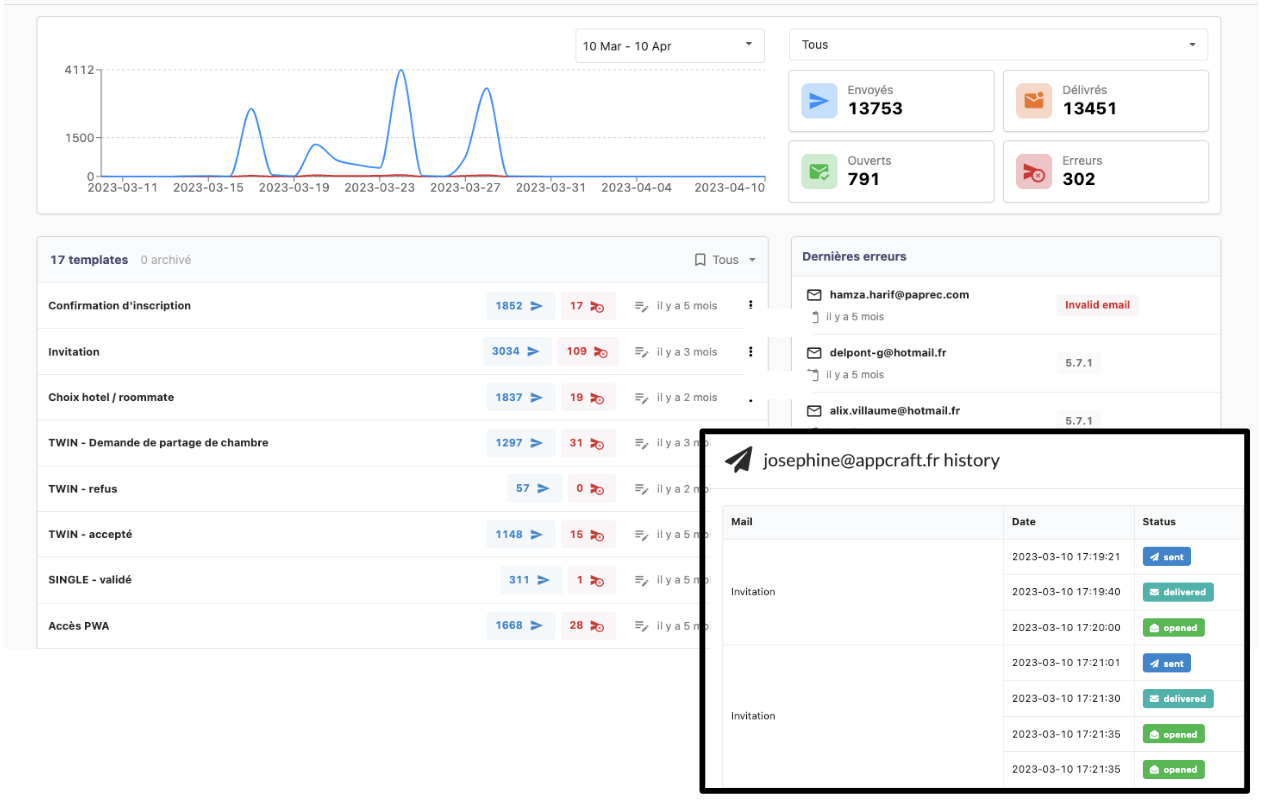Open the three-dot menu for Confirmation d'inscription
1274x806 pixels.
coord(750,306)
